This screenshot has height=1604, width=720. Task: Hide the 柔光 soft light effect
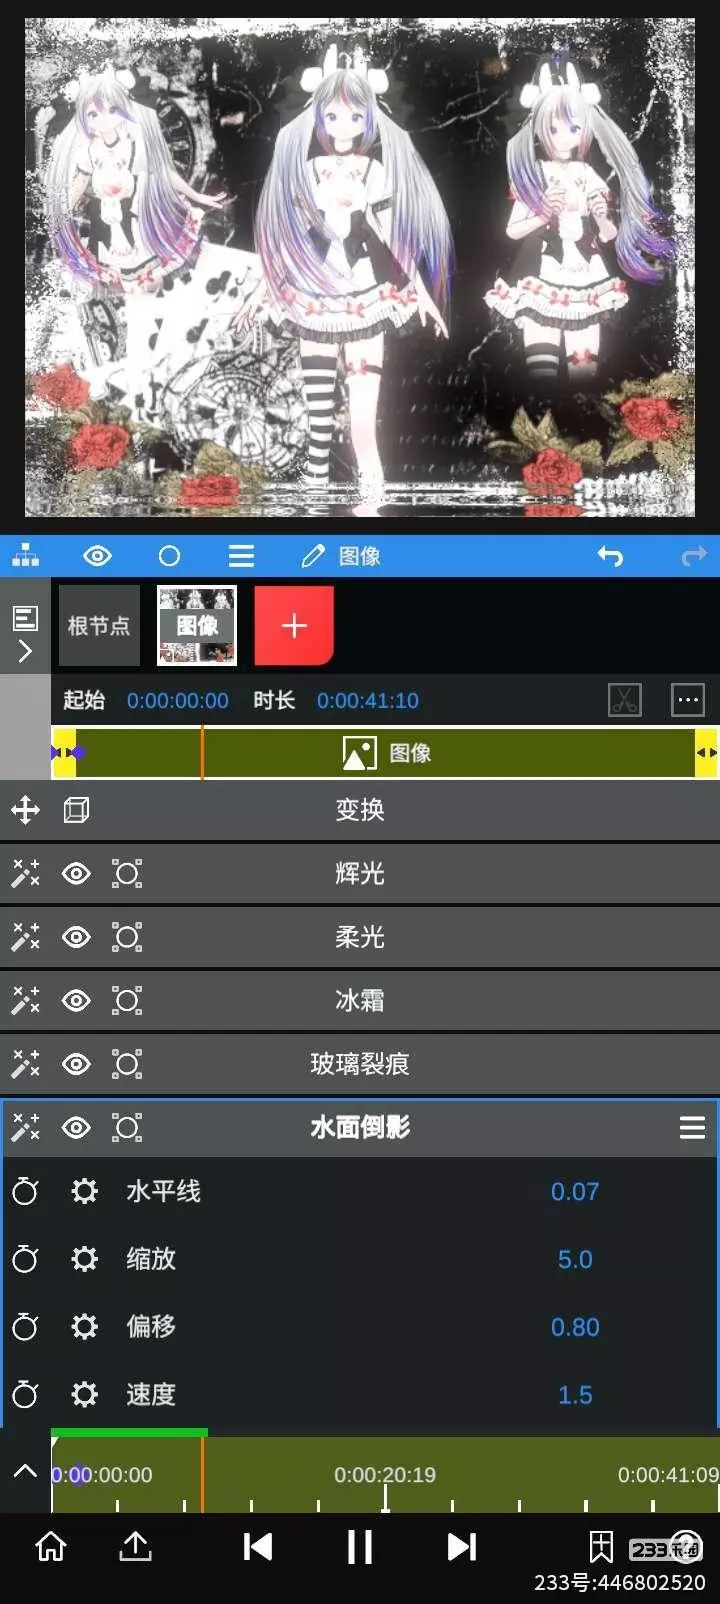76,937
